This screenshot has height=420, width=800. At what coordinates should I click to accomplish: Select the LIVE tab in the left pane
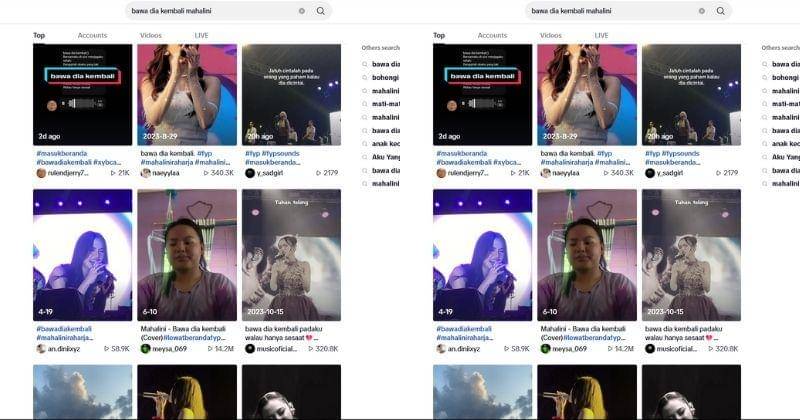[x=202, y=35]
